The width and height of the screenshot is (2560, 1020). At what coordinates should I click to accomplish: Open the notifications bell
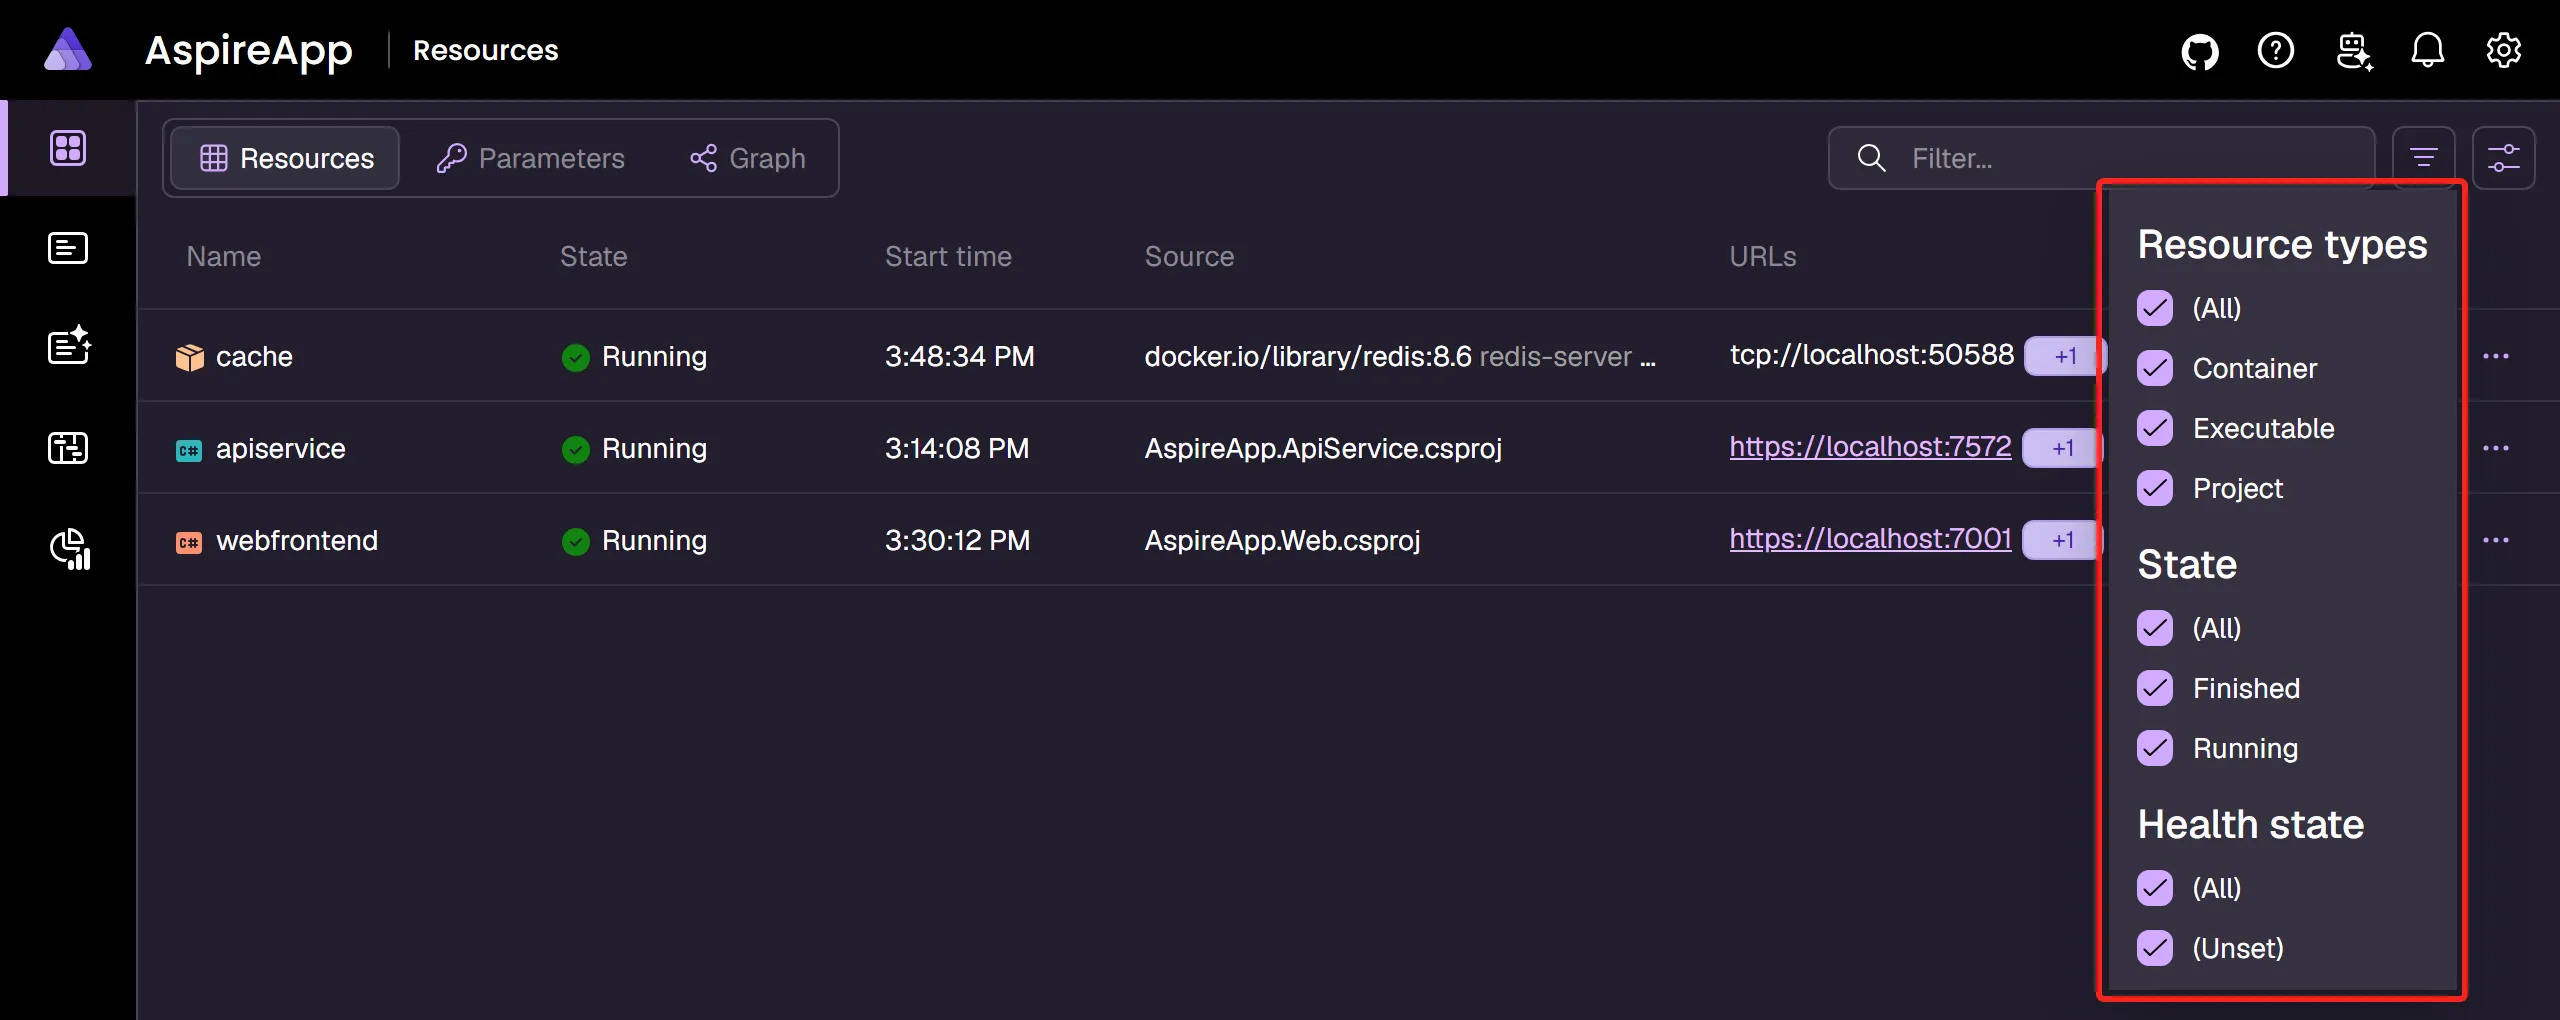2428,50
